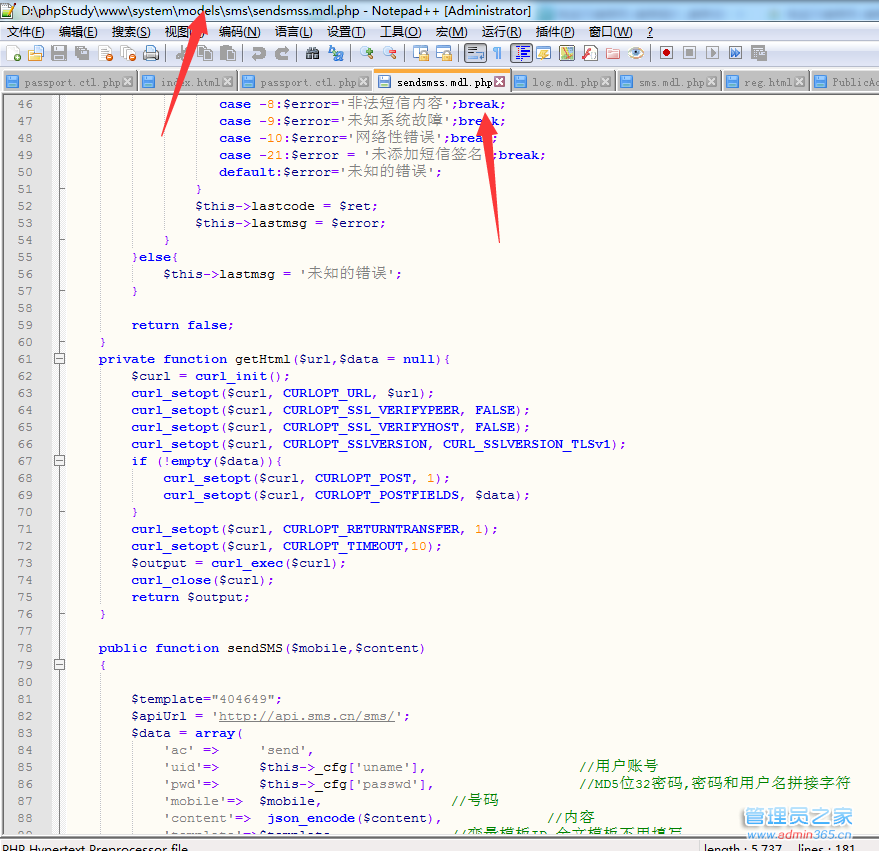Screen dimensions: 879x851
Task: Open the 语言(L) menu
Action: (x=293, y=32)
